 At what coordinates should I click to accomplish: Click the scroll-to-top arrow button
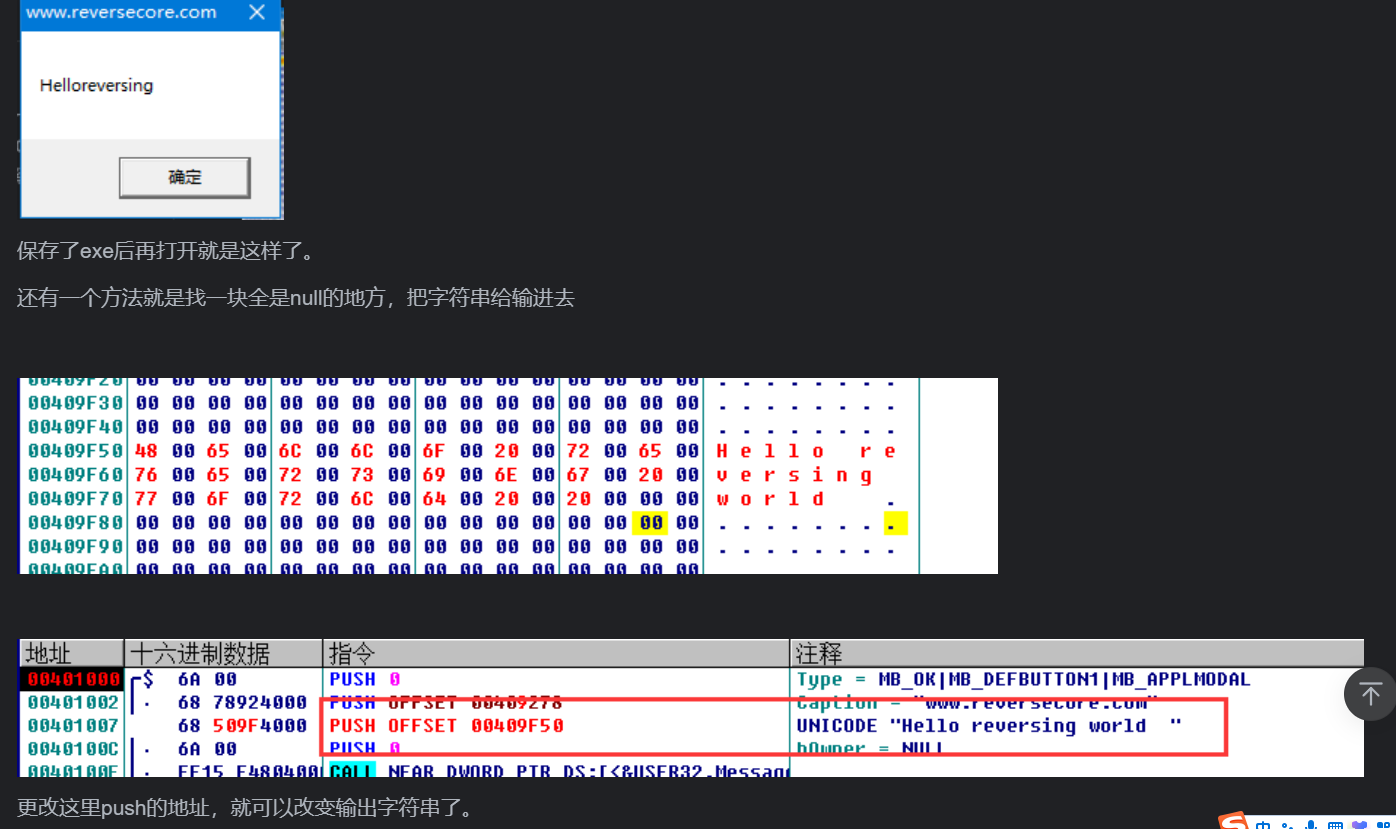coord(1369,694)
